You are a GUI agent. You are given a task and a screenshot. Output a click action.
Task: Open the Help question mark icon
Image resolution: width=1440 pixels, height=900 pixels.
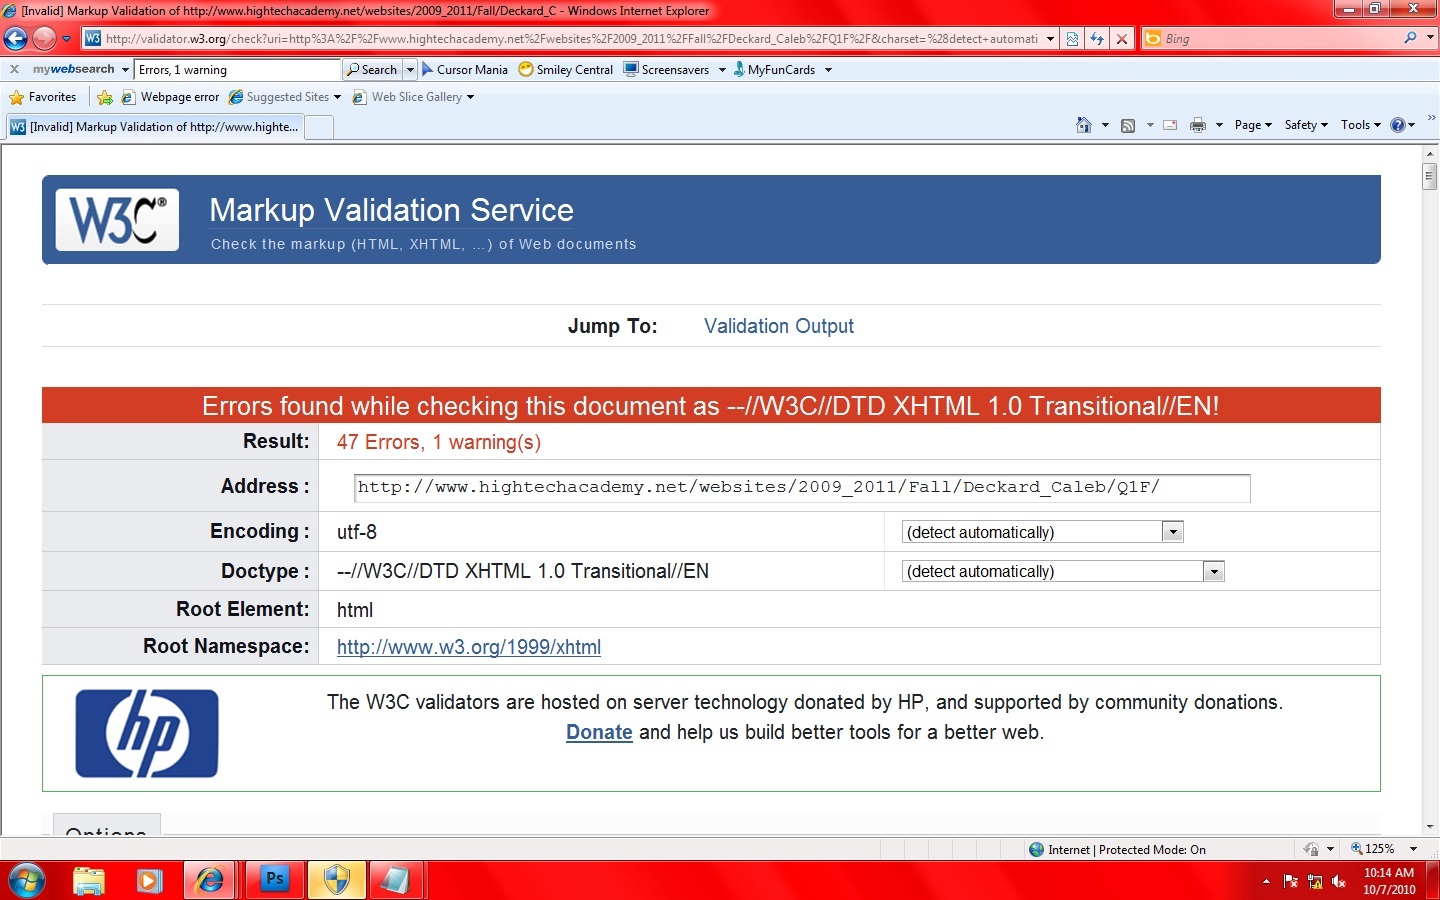[1397, 125]
